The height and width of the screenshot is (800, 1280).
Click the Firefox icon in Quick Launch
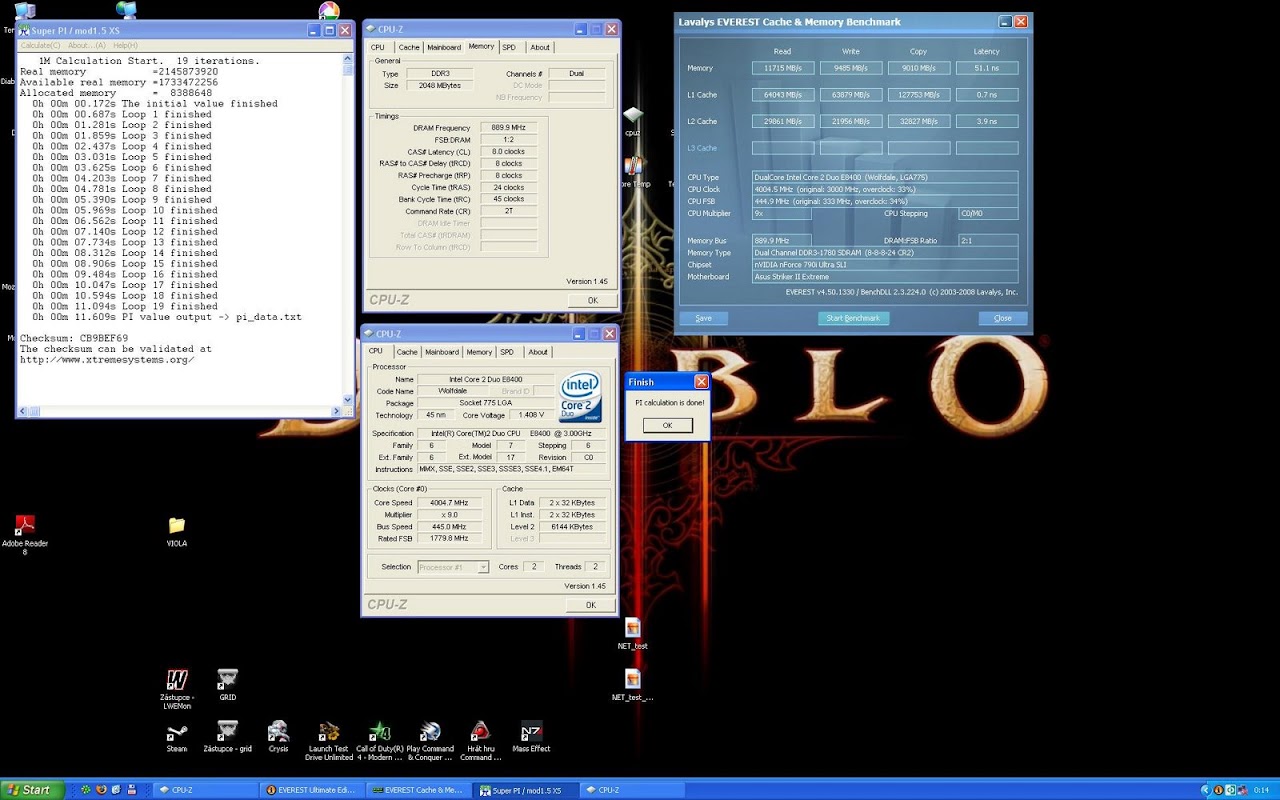pos(101,790)
